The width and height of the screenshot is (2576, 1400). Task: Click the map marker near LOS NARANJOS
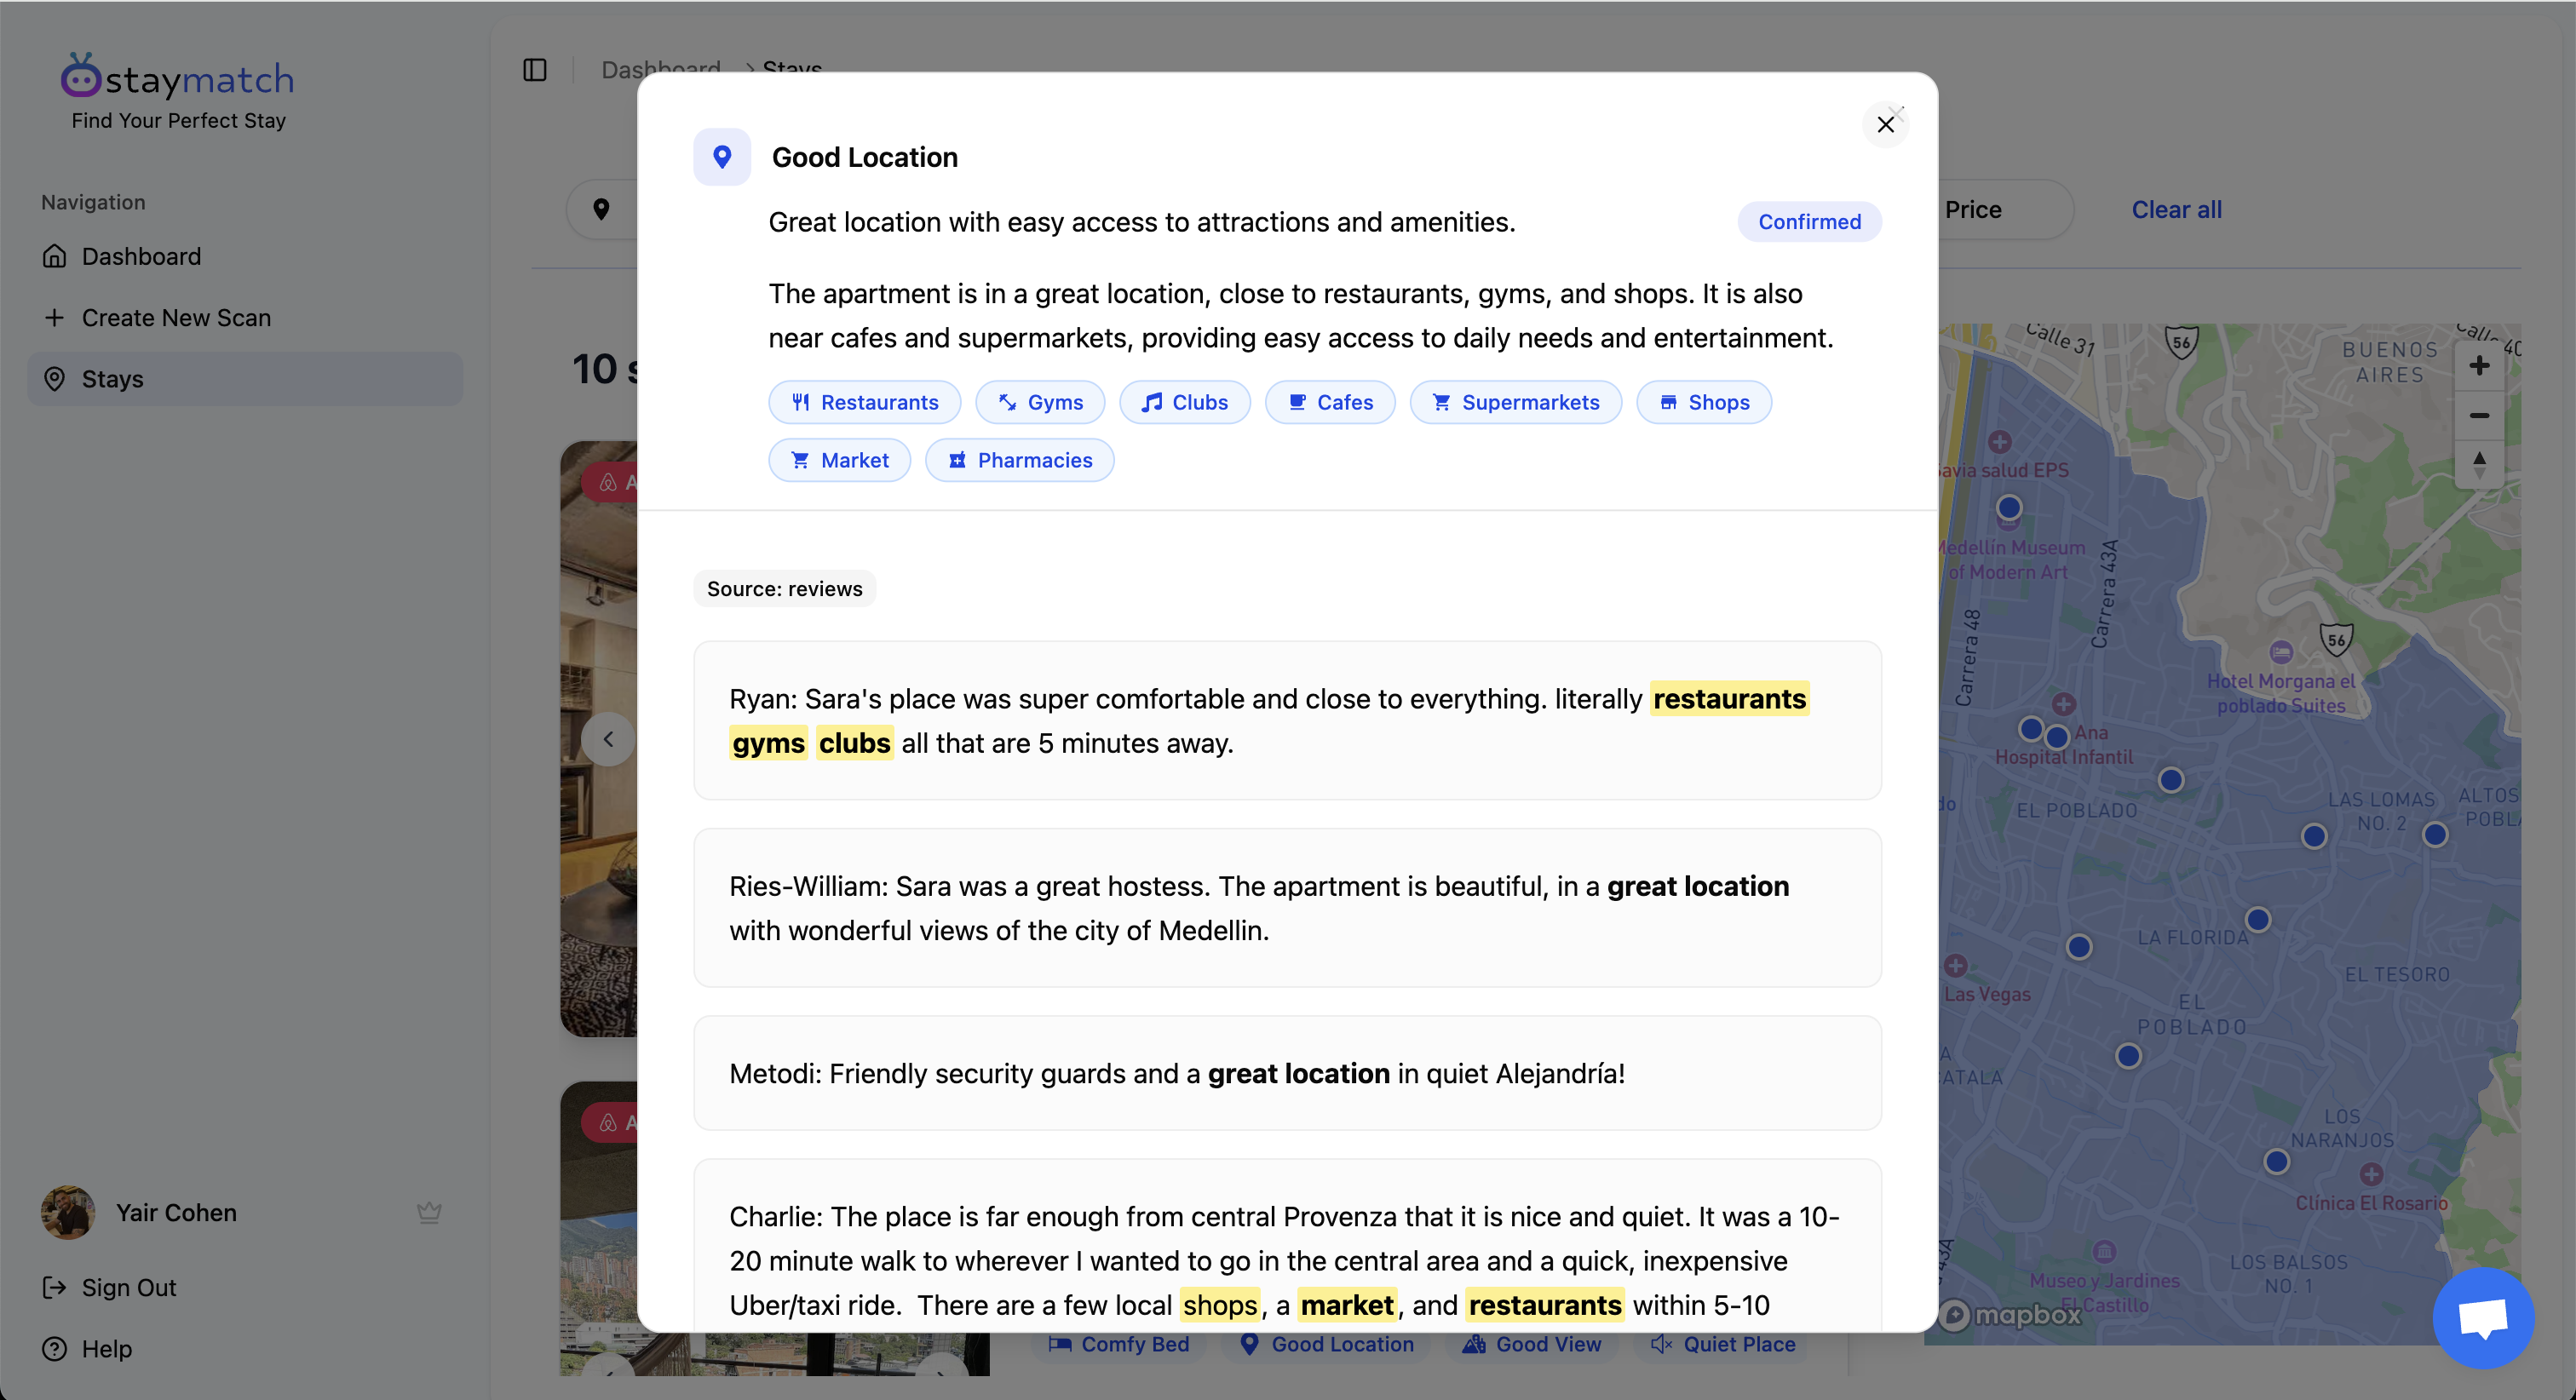pos(2276,1161)
